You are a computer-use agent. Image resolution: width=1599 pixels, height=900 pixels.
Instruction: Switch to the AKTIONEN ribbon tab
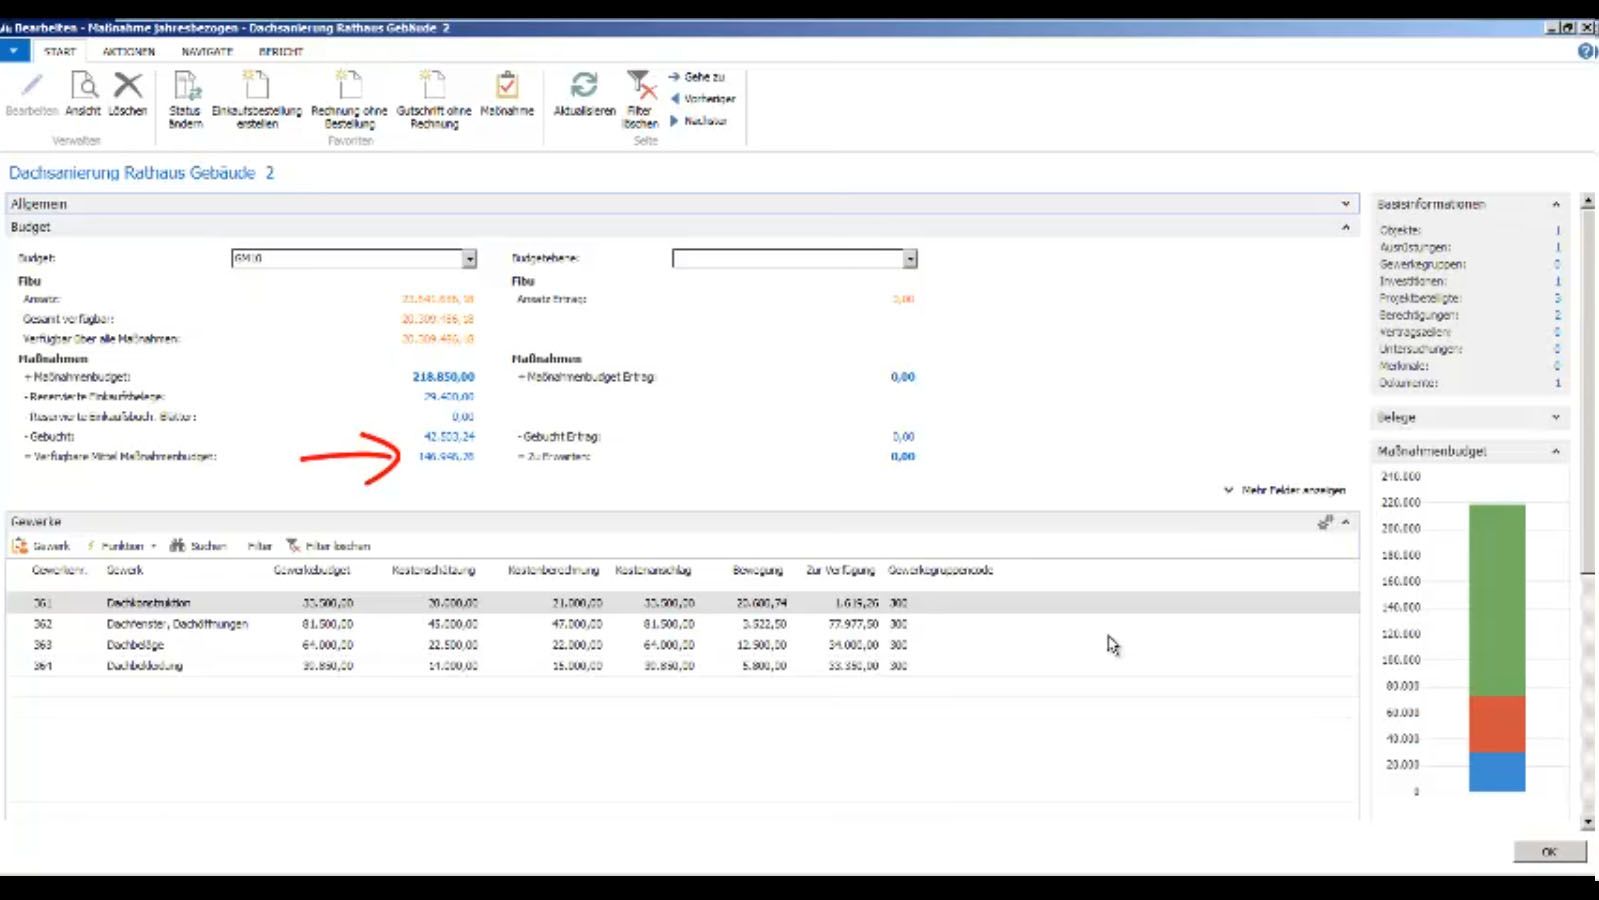tap(128, 52)
